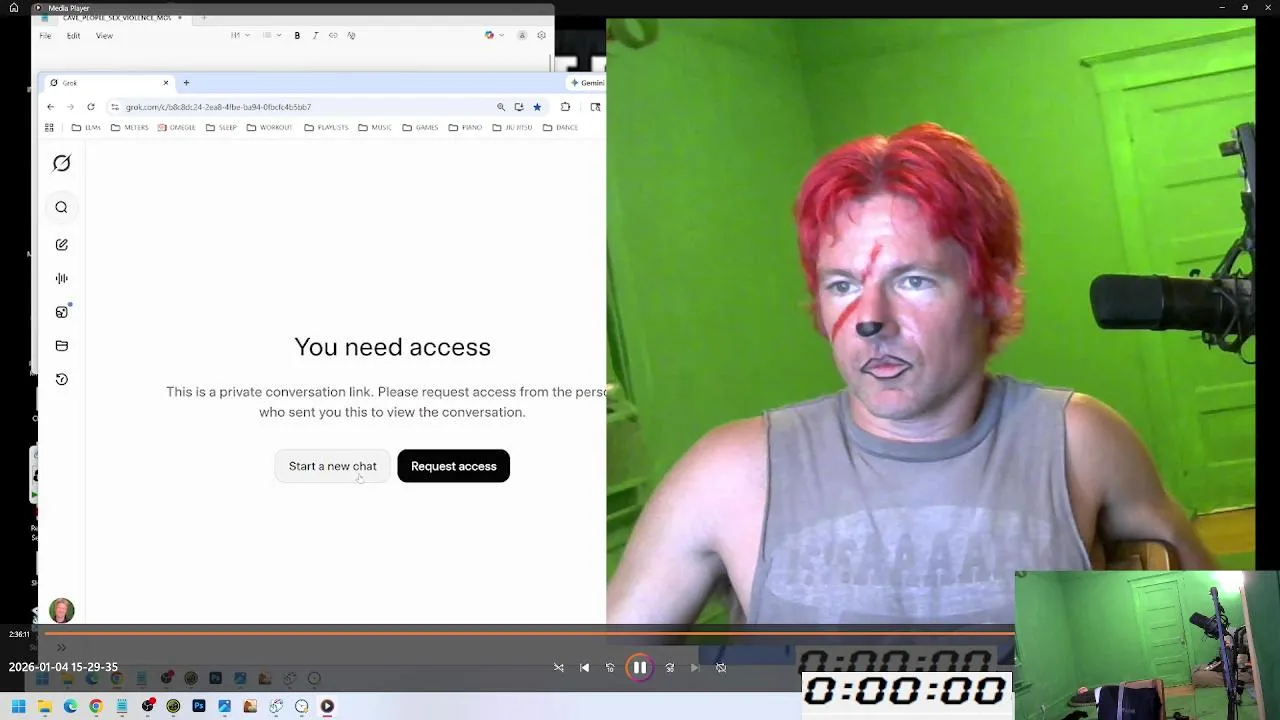
Task: Go forward in the browser
Action: point(70,107)
